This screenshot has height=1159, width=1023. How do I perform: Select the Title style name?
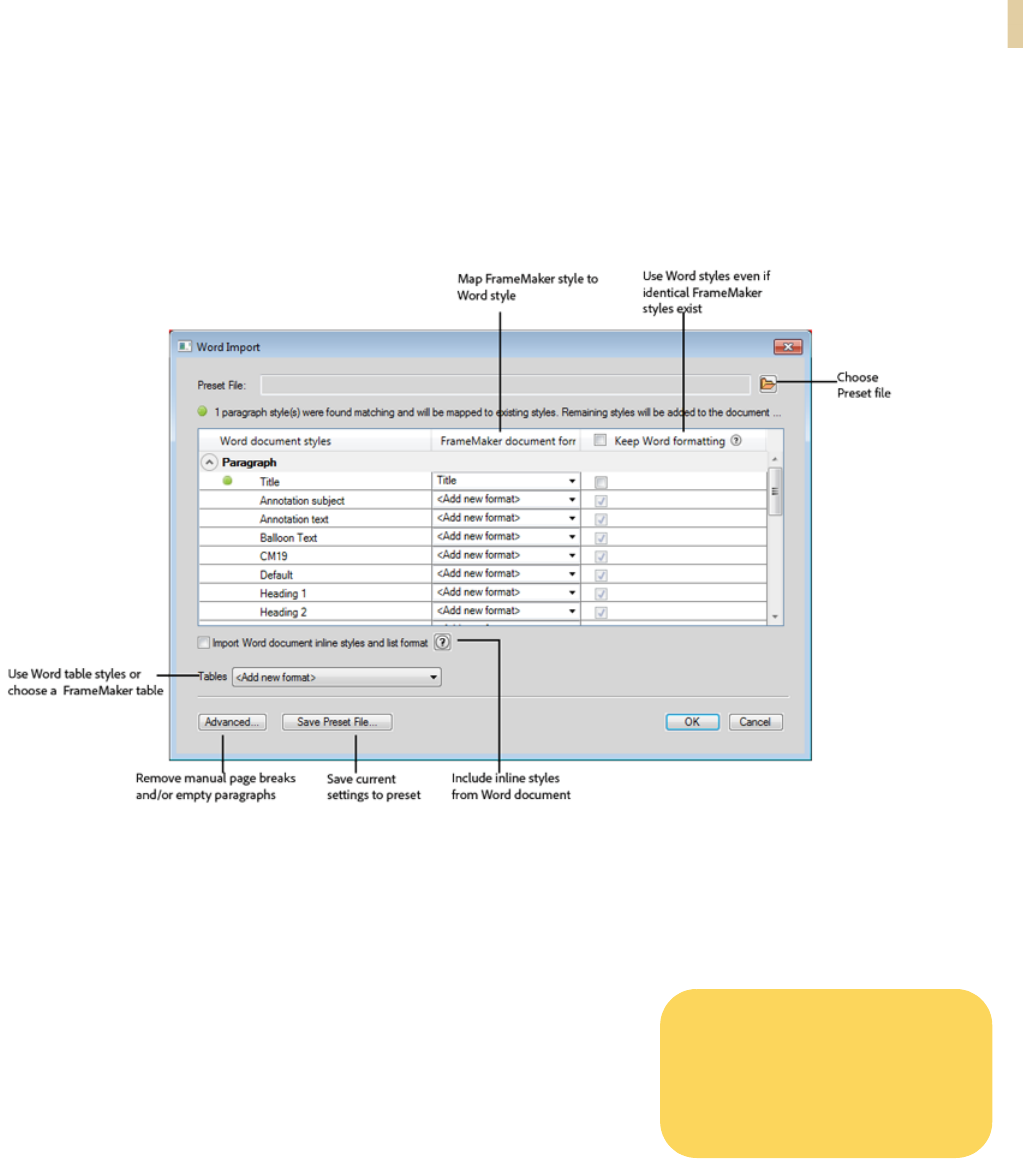tap(269, 482)
